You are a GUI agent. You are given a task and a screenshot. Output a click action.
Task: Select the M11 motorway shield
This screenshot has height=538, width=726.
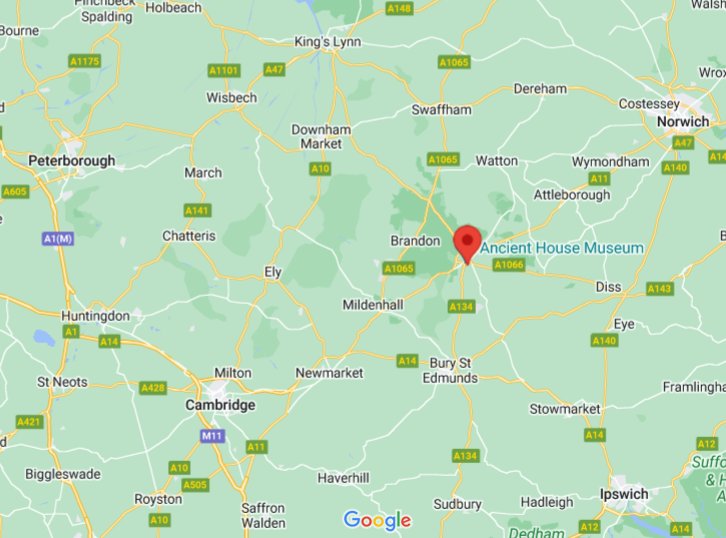213,436
